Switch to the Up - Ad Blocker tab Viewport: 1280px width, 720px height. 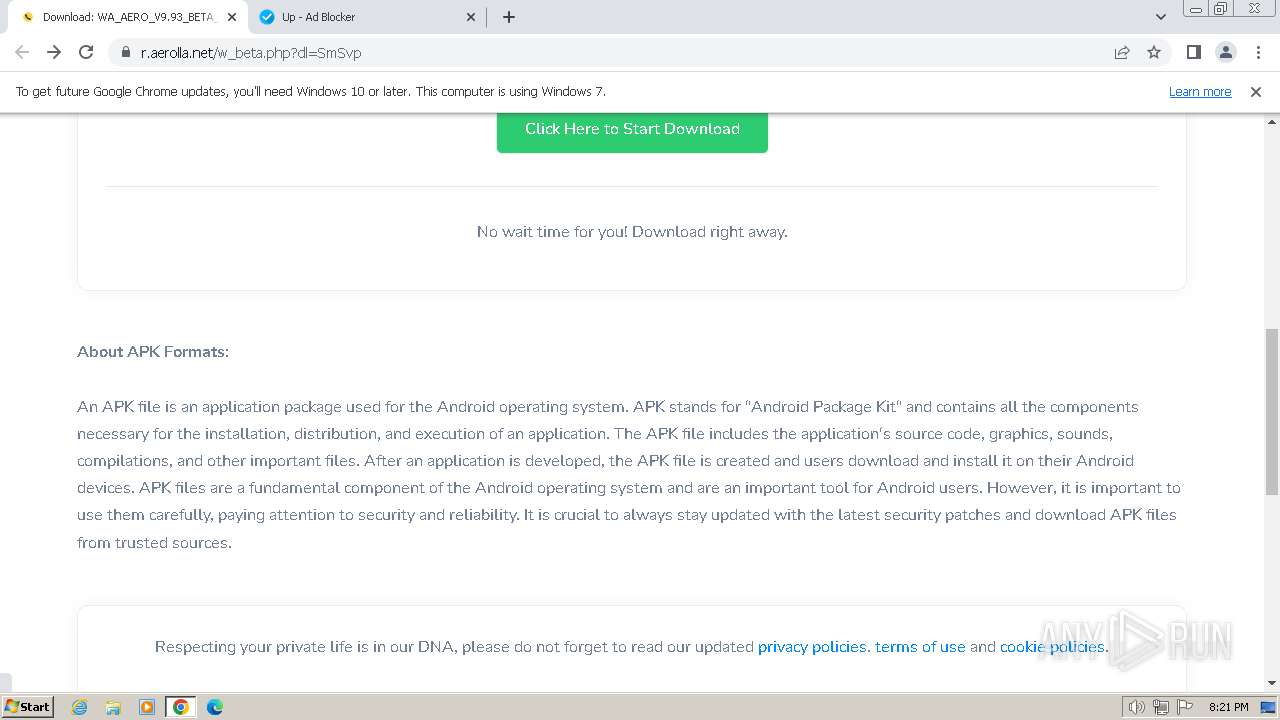(366, 17)
